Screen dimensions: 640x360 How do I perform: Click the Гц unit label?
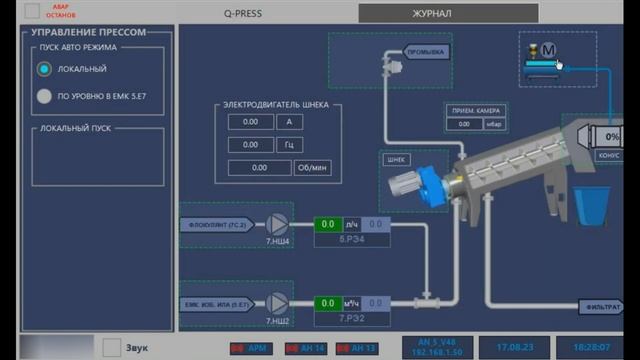click(289, 145)
